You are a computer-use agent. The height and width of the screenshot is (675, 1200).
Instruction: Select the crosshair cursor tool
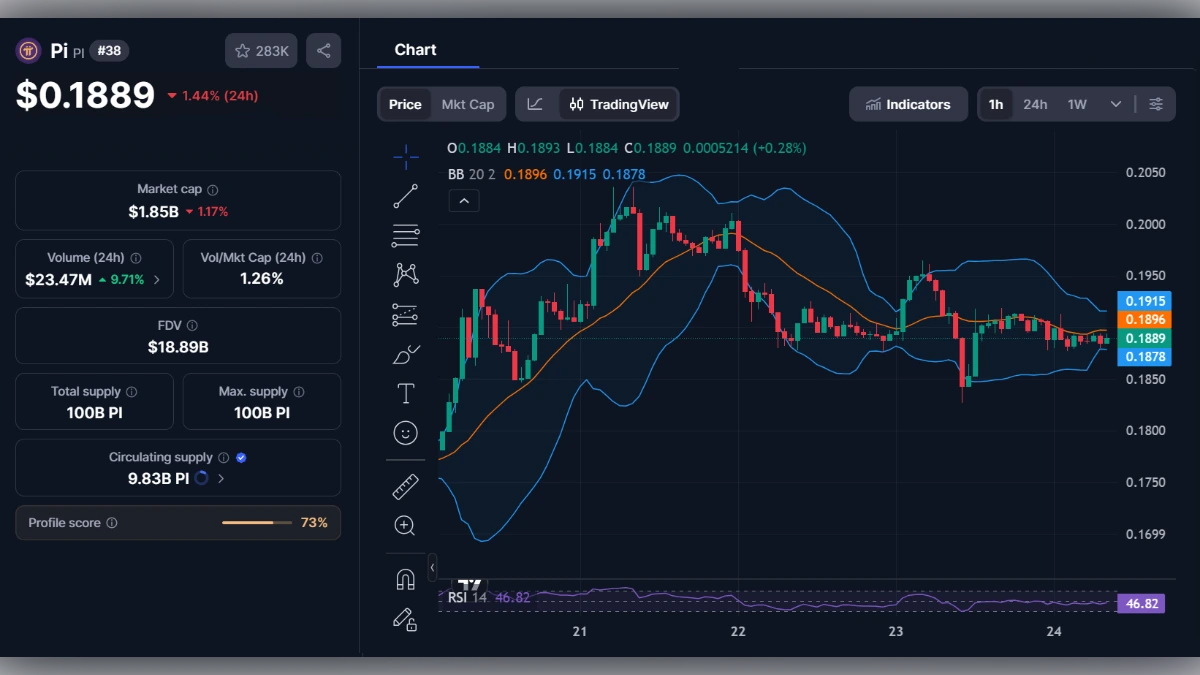[405, 157]
